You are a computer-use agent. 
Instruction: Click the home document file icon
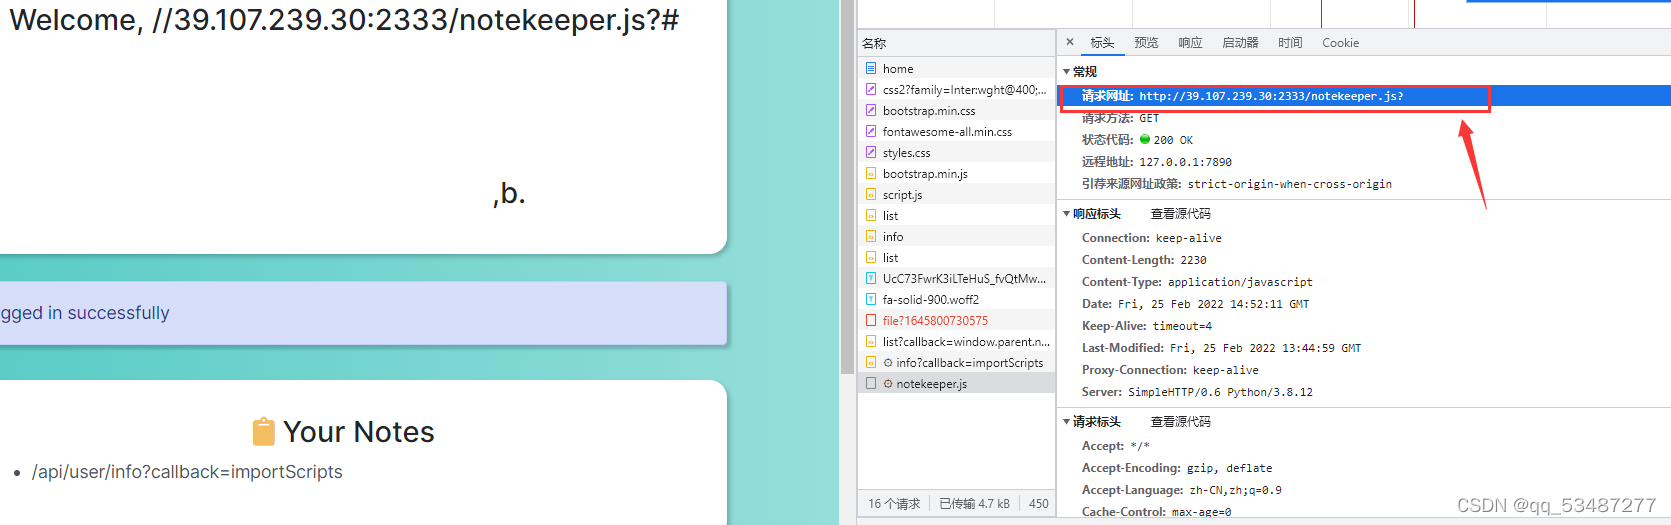871,68
